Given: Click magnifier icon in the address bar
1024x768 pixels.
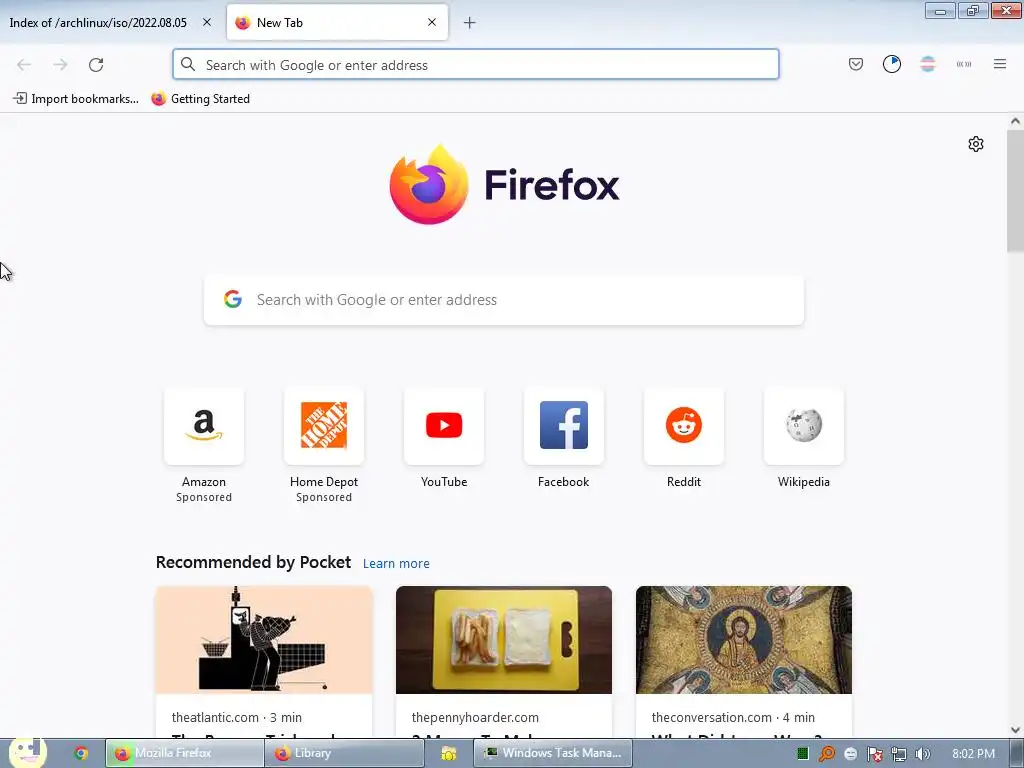Looking at the screenshot, I should click(188, 64).
